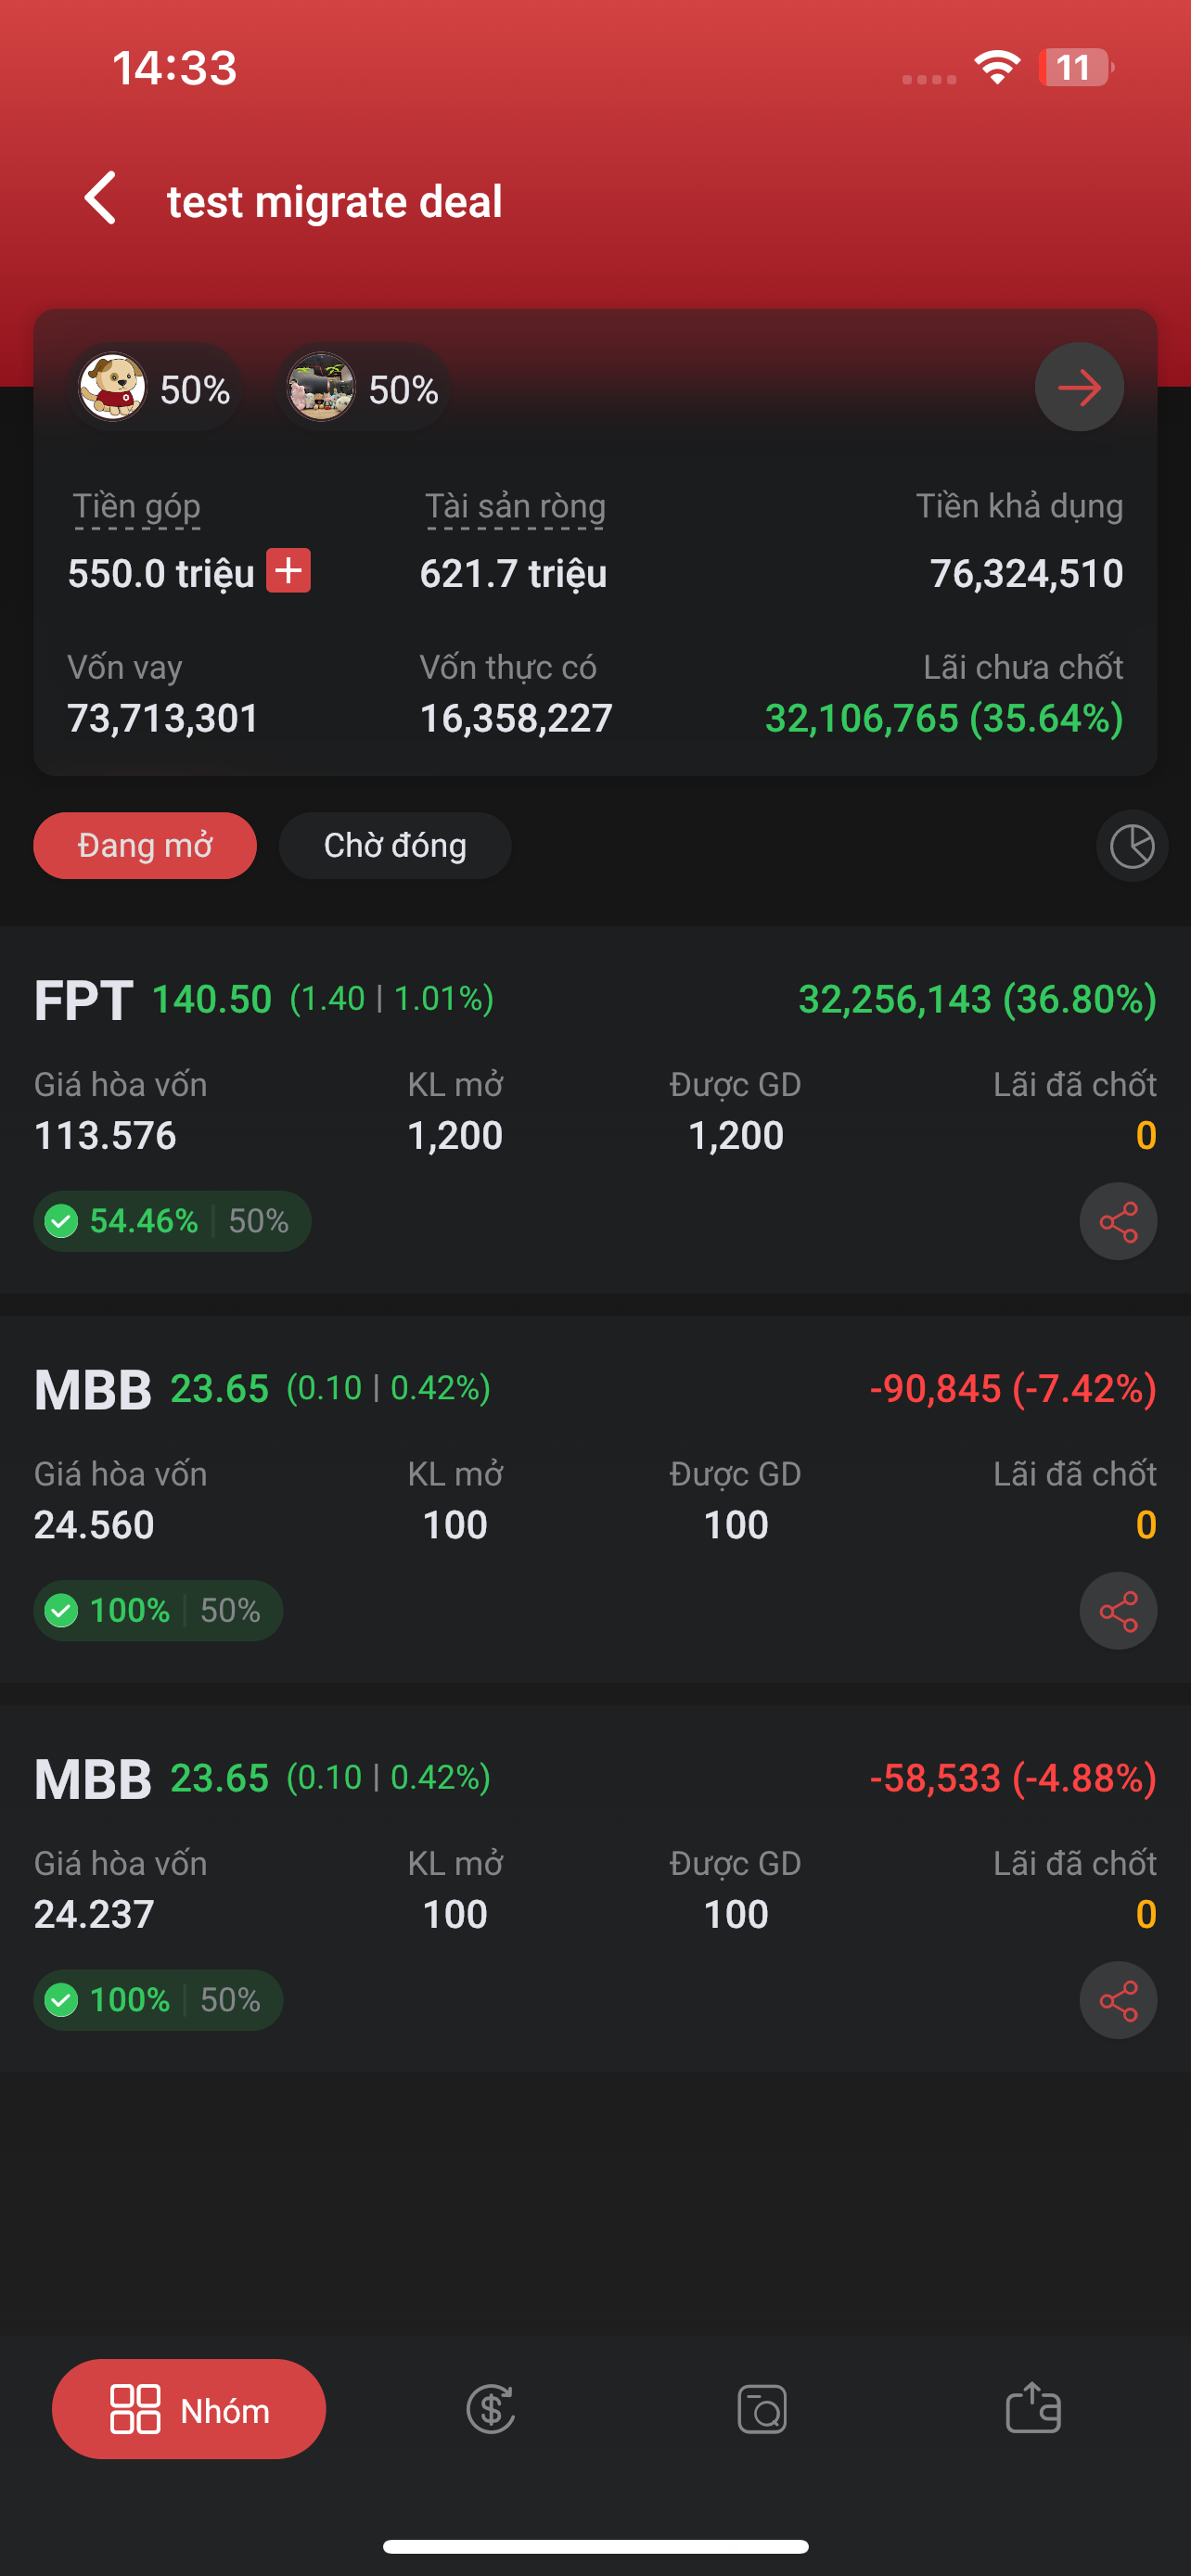Switch to the Chờ đóng tab
This screenshot has width=1191, height=2576.
point(395,846)
